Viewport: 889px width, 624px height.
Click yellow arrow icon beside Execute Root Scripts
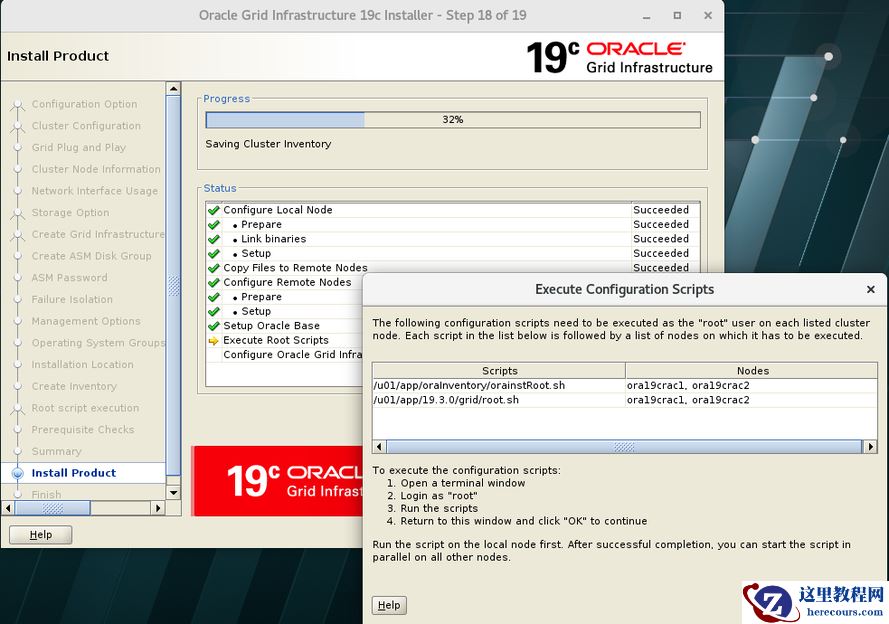tap(214, 341)
